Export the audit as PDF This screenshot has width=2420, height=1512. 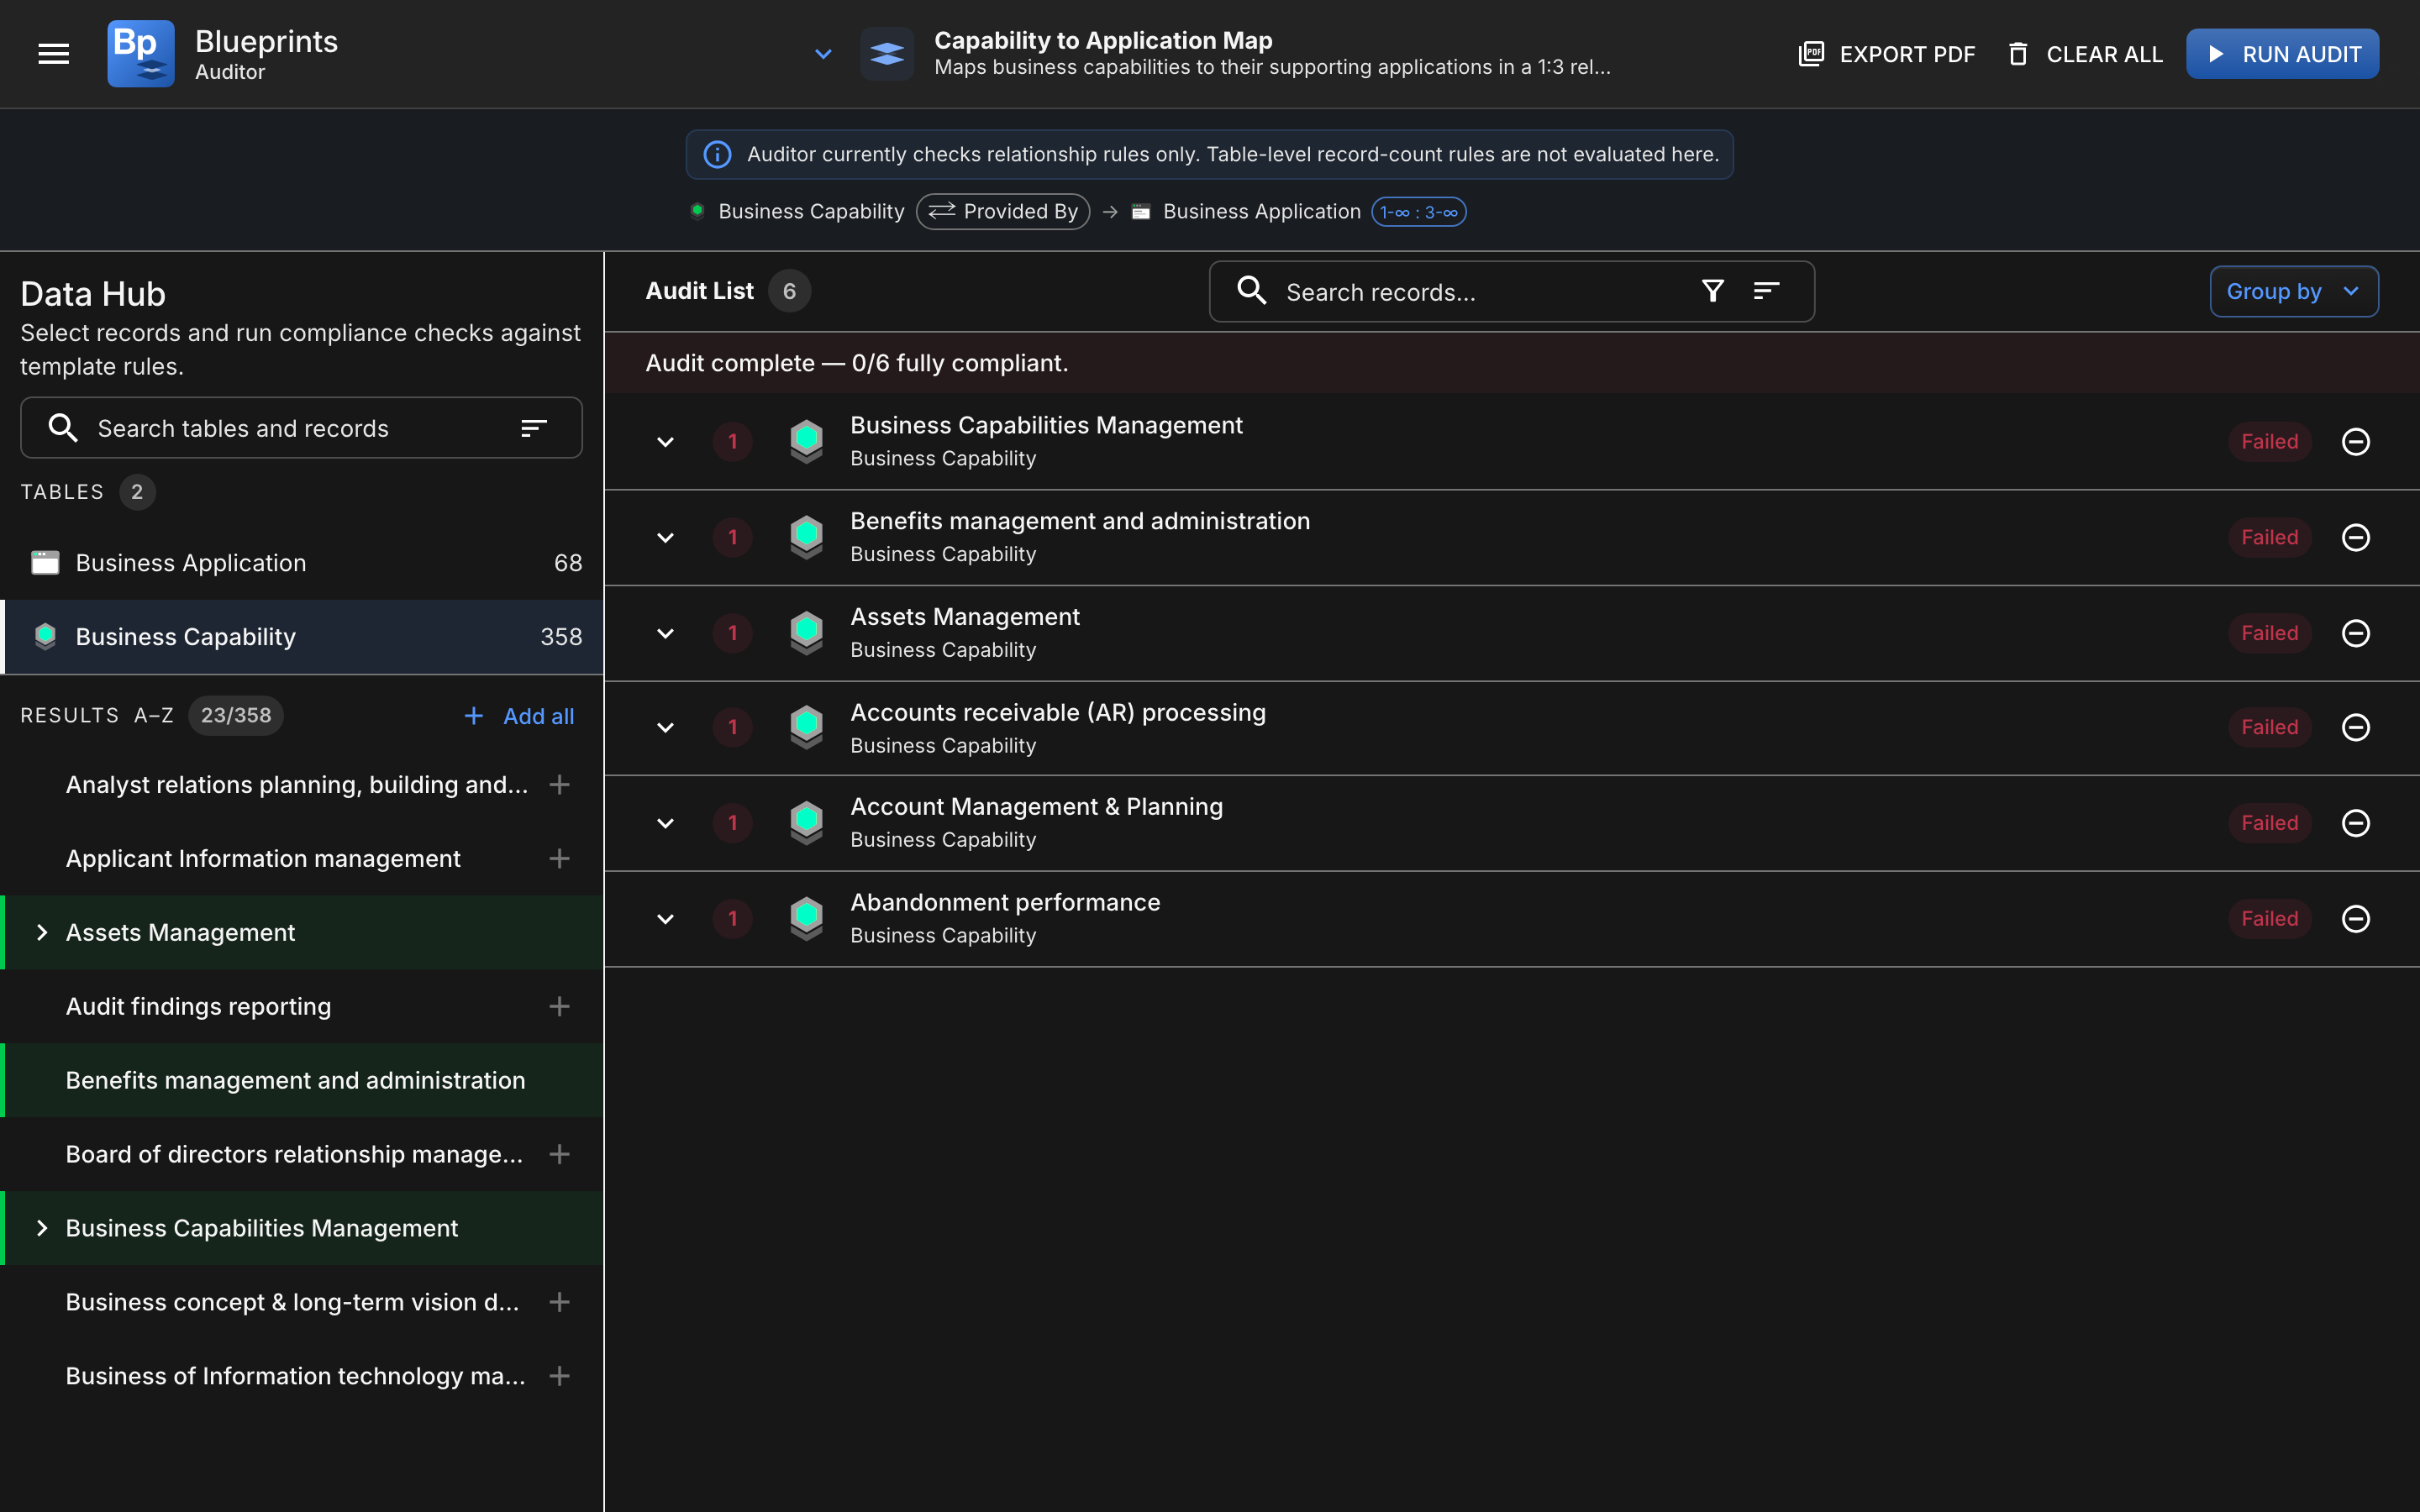point(1887,54)
